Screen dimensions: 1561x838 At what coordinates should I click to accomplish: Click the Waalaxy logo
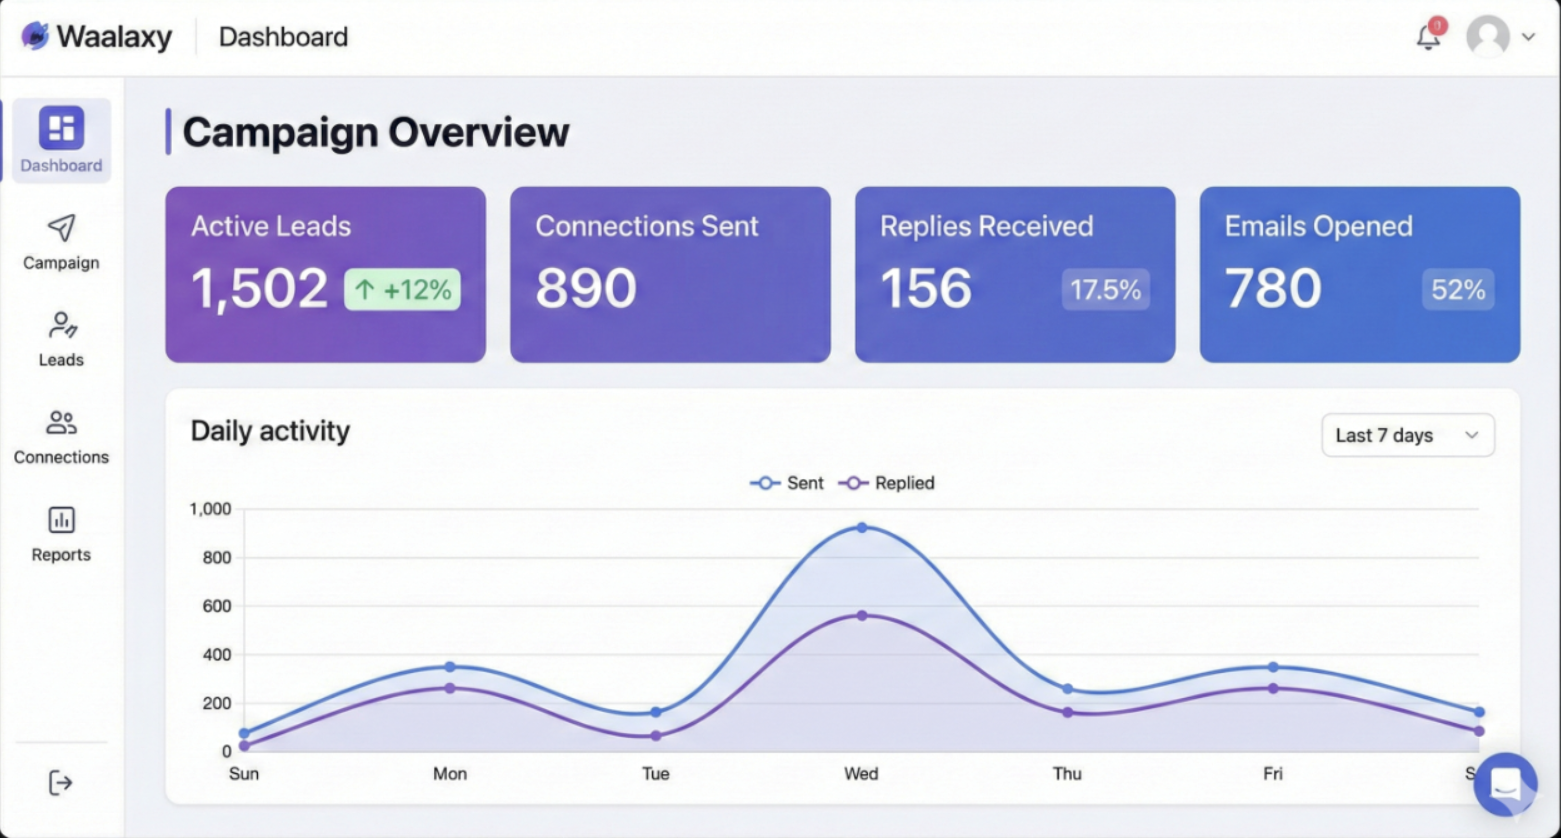[95, 36]
